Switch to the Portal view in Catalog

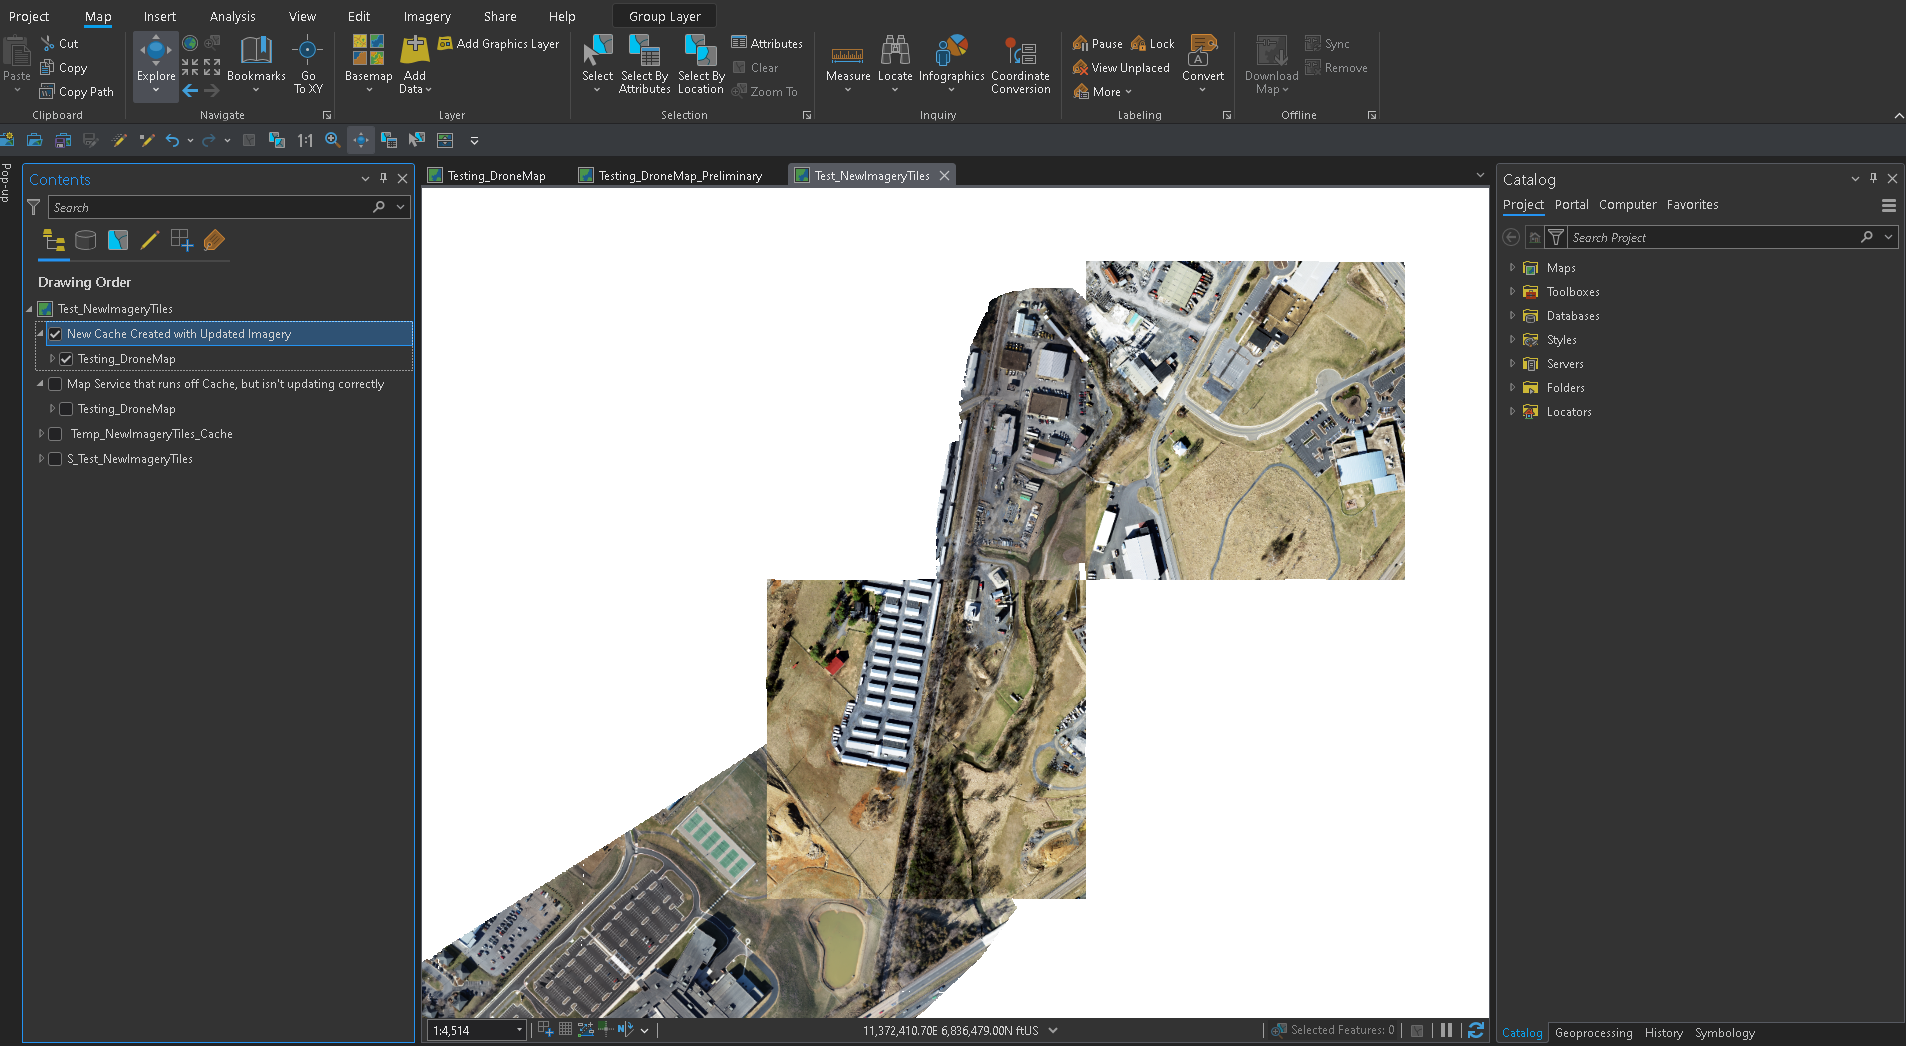tap(1571, 204)
